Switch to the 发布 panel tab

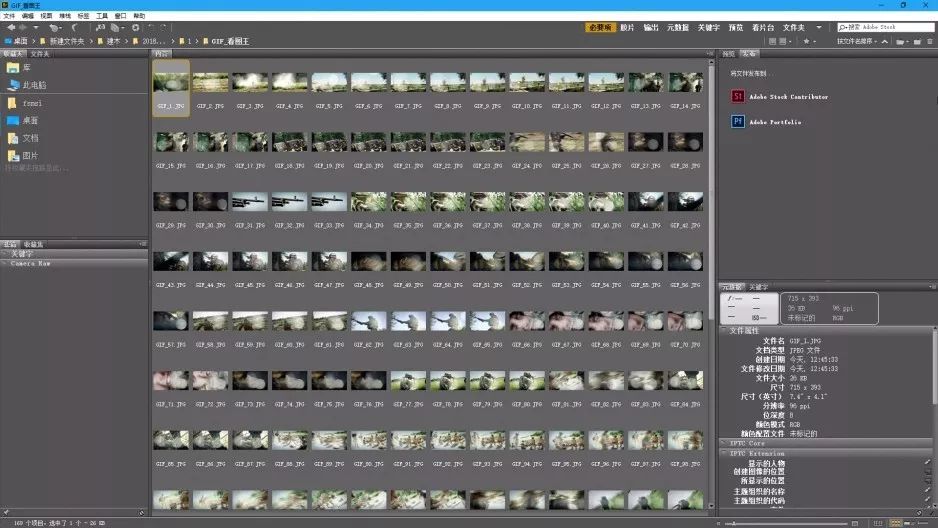pos(749,54)
